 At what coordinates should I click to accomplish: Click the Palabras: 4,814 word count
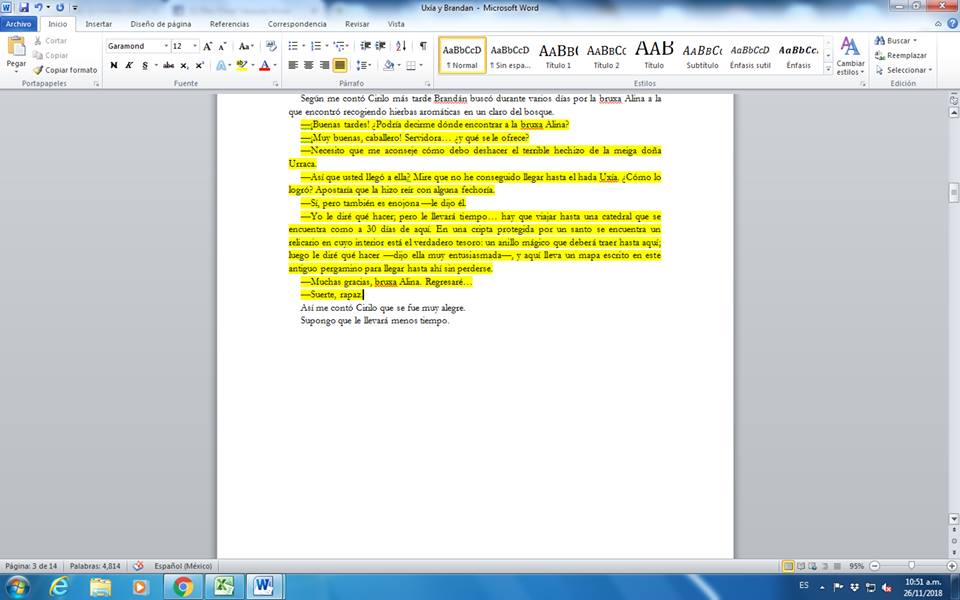point(94,566)
